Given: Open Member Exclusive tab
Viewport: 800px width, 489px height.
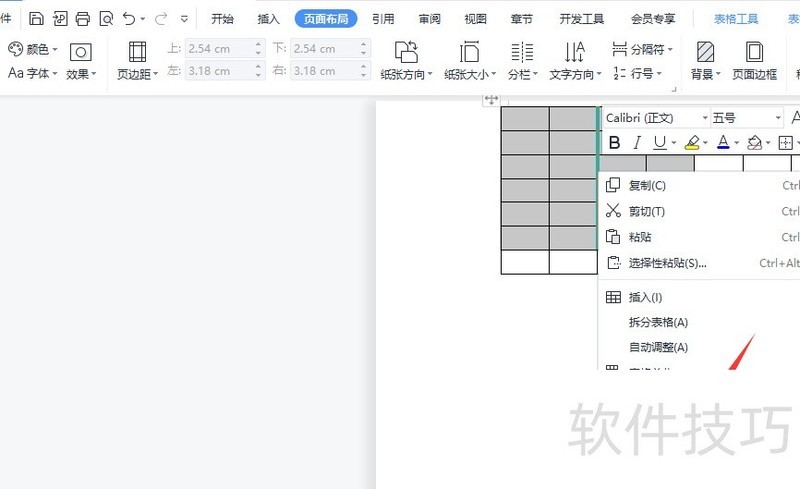Looking at the screenshot, I should coord(653,19).
